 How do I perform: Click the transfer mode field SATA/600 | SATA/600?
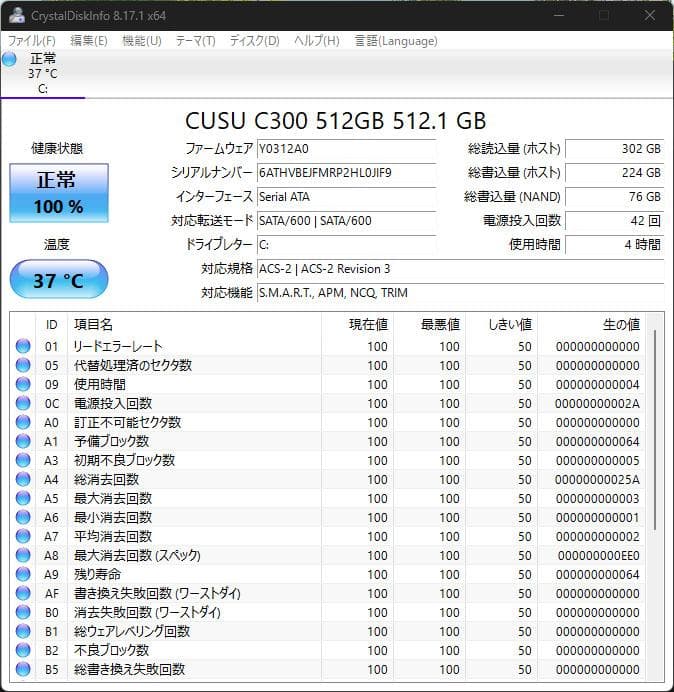(x=346, y=221)
